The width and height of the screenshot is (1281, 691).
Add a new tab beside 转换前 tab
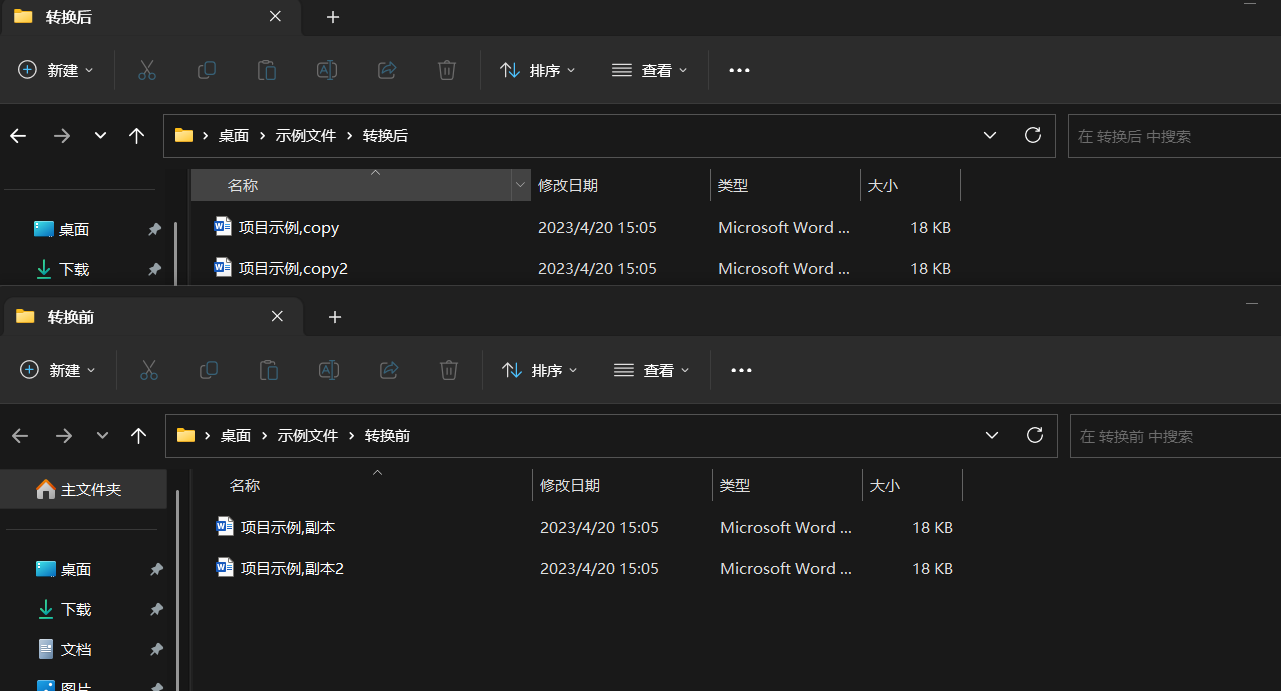[335, 317]
